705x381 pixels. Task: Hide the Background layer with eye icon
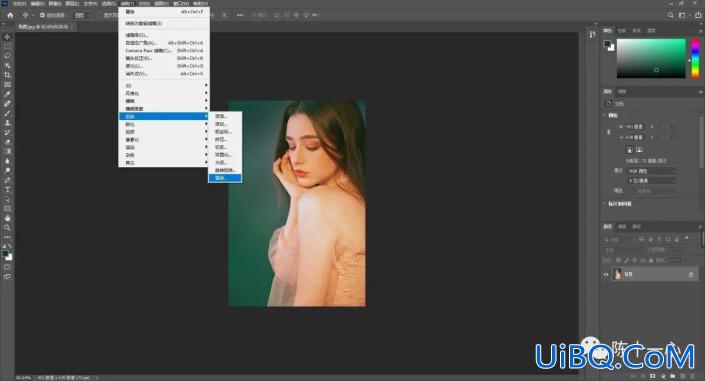tap(606, 274)
